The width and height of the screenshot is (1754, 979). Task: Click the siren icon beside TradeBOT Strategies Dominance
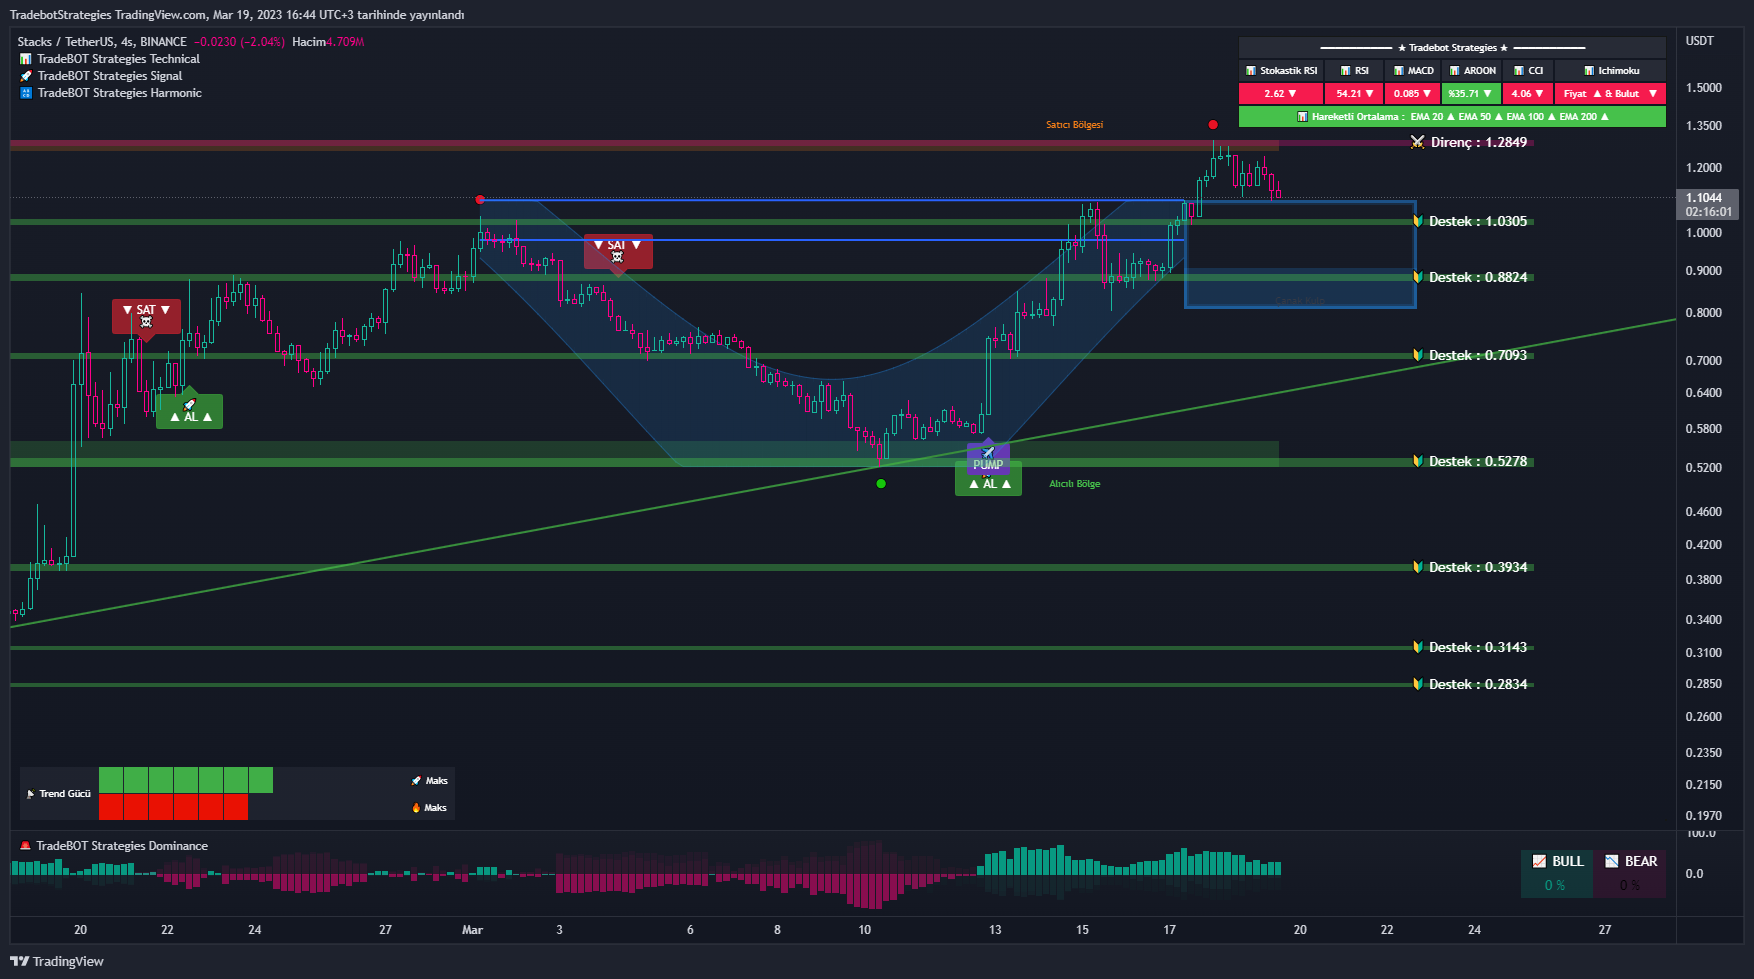tap(26, 846)
